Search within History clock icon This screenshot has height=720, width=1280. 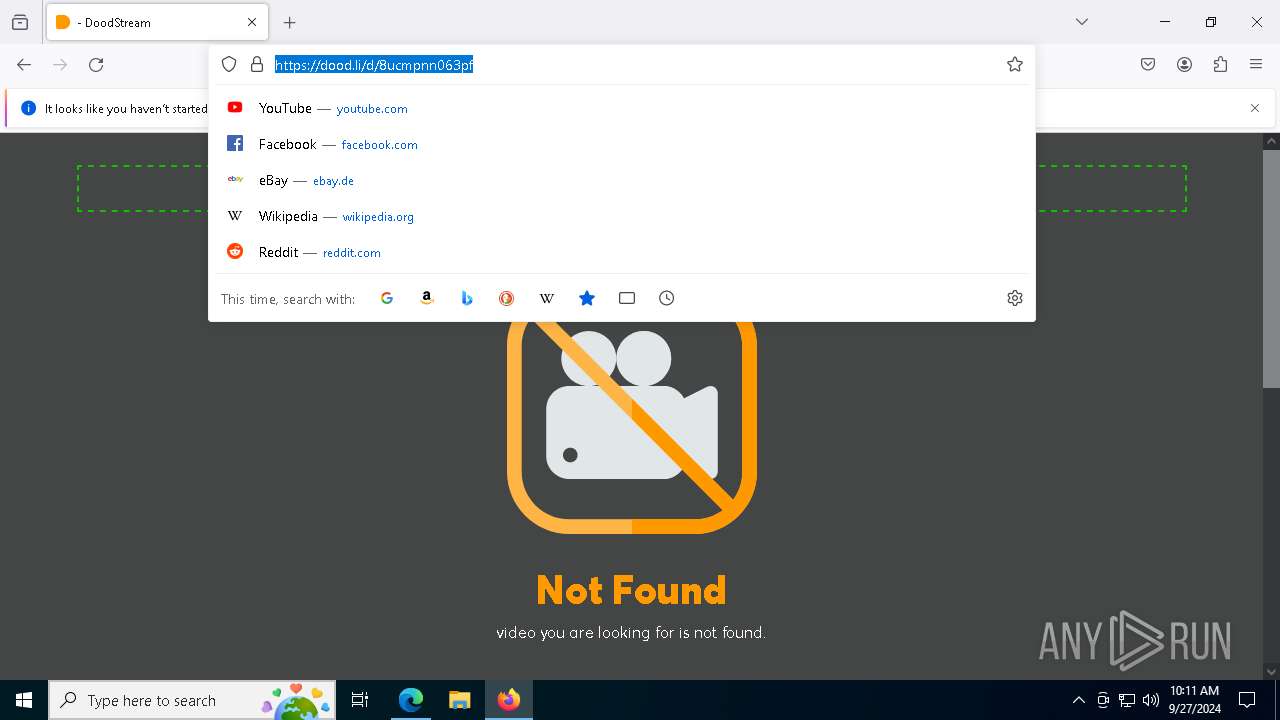point(667,298)
